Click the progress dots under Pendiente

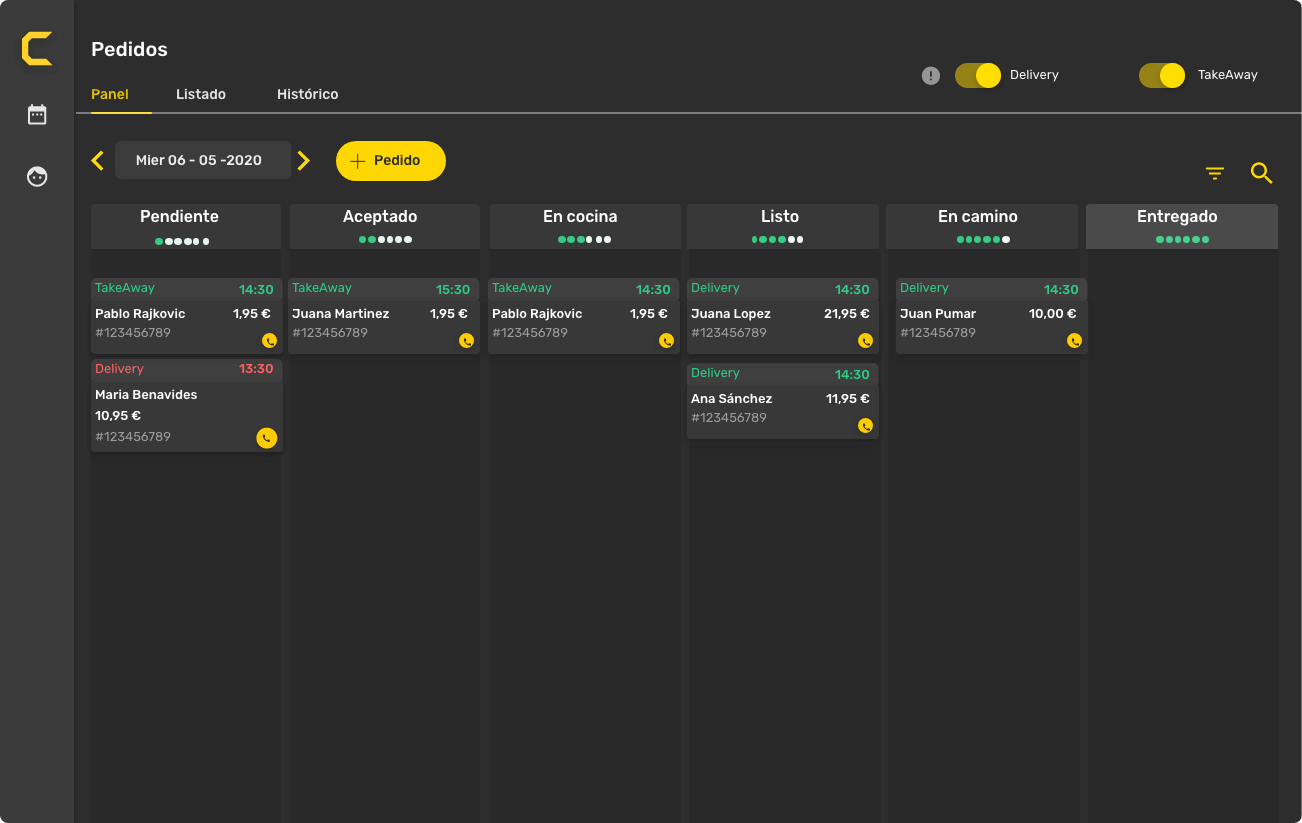[x=182, y=241]
